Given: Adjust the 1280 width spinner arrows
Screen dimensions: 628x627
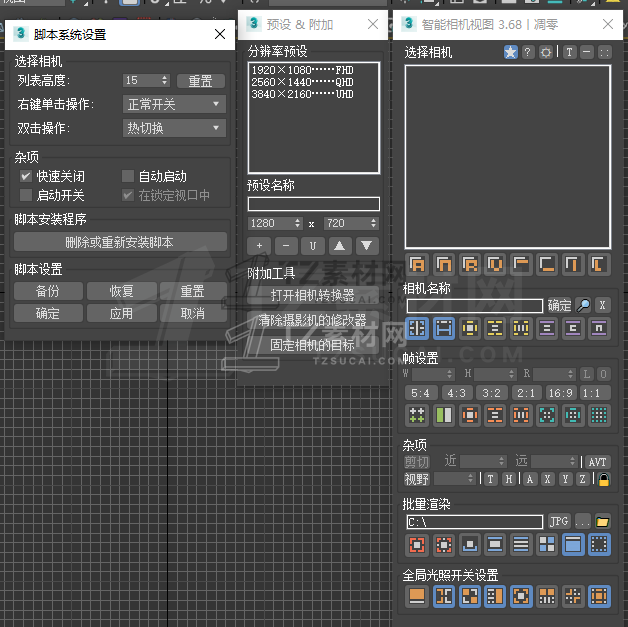Looking at the screenshot, I should (297, 223).
